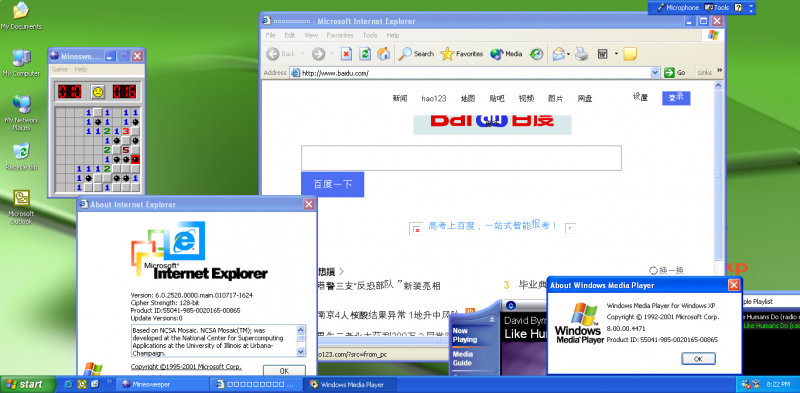Screen dimensions: 800x393
Task: Click the blue 百度一下 search button
Action: [x=333, y=184]
